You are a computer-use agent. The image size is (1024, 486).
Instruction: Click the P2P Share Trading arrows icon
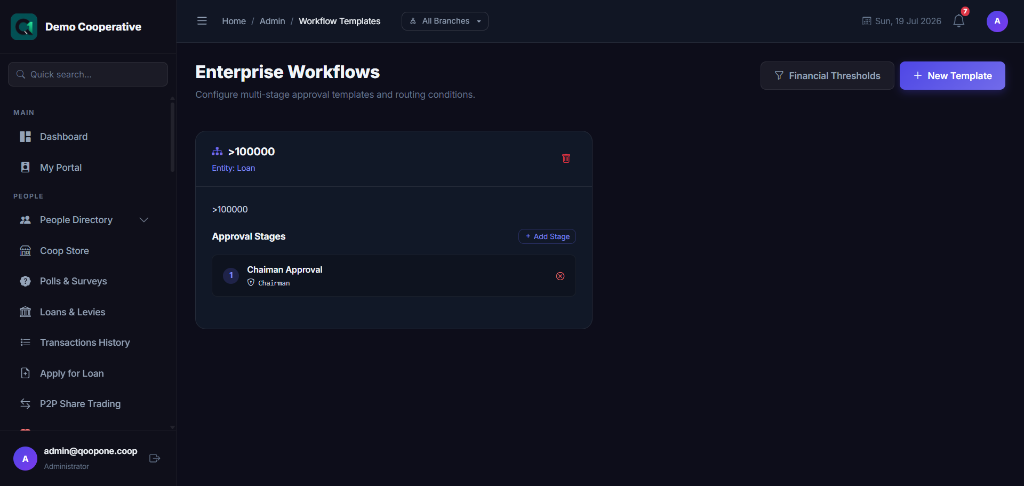(x=25, y=404)
